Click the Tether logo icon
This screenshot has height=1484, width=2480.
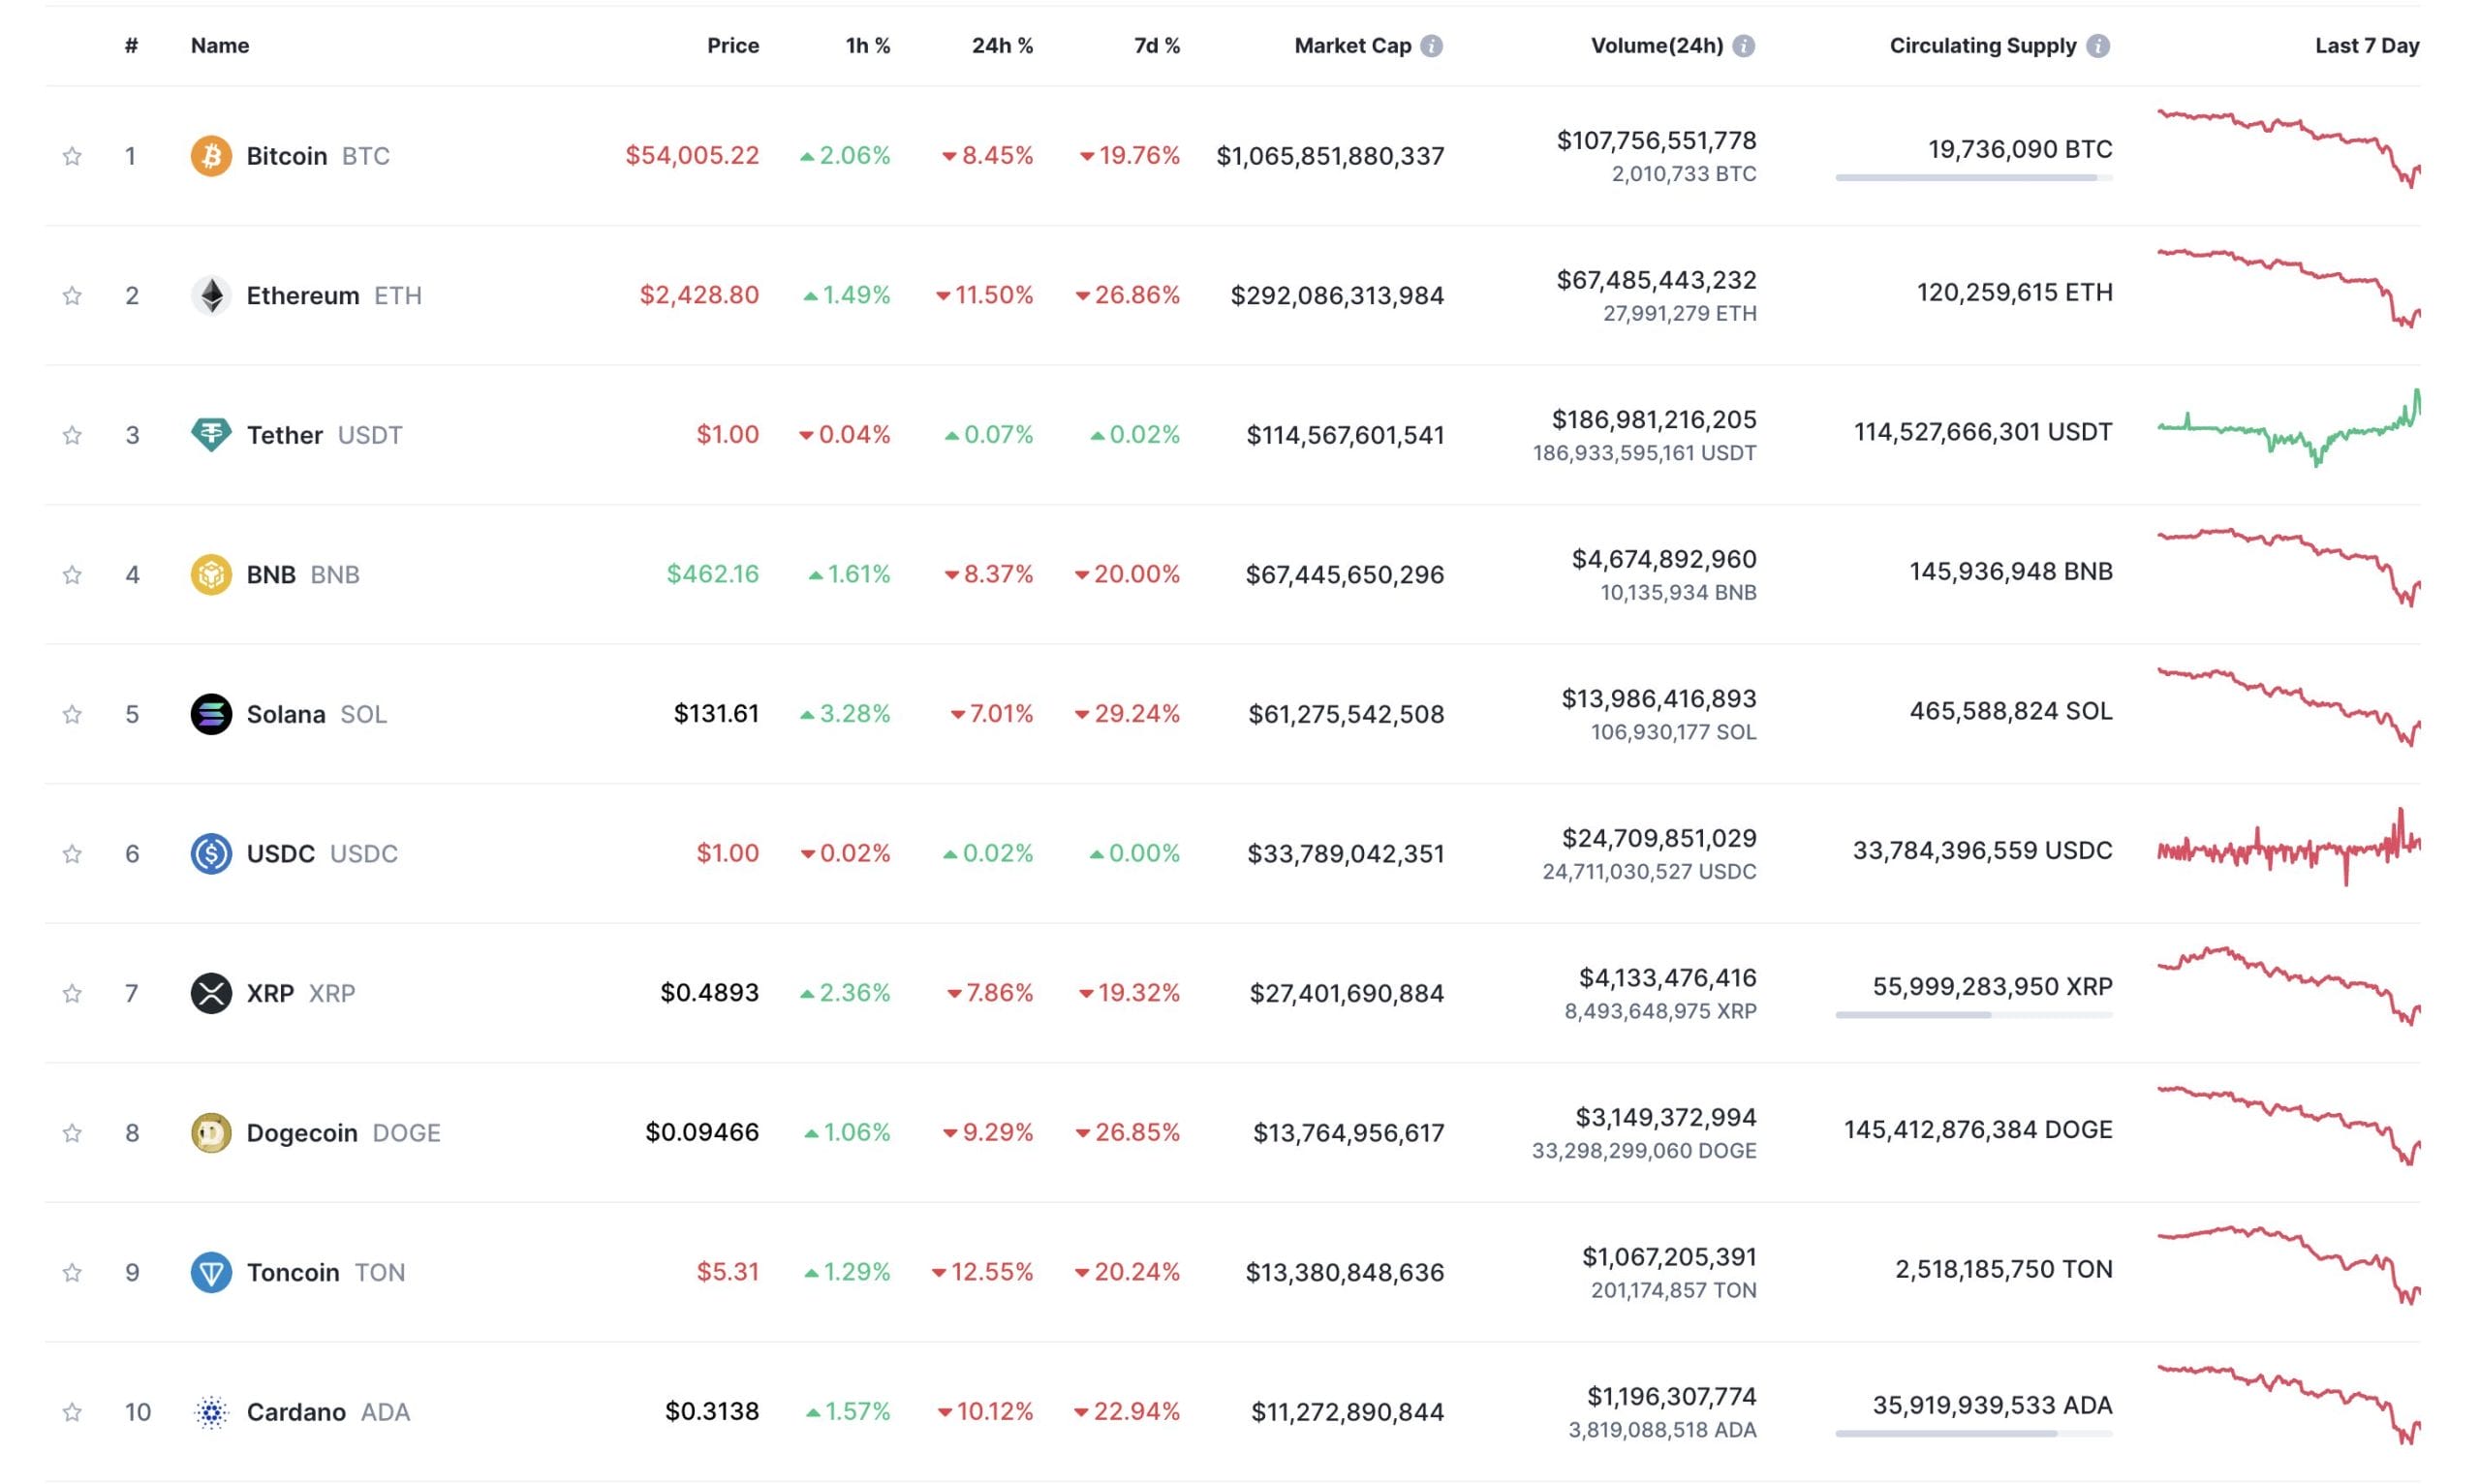(x=211, y=434)
